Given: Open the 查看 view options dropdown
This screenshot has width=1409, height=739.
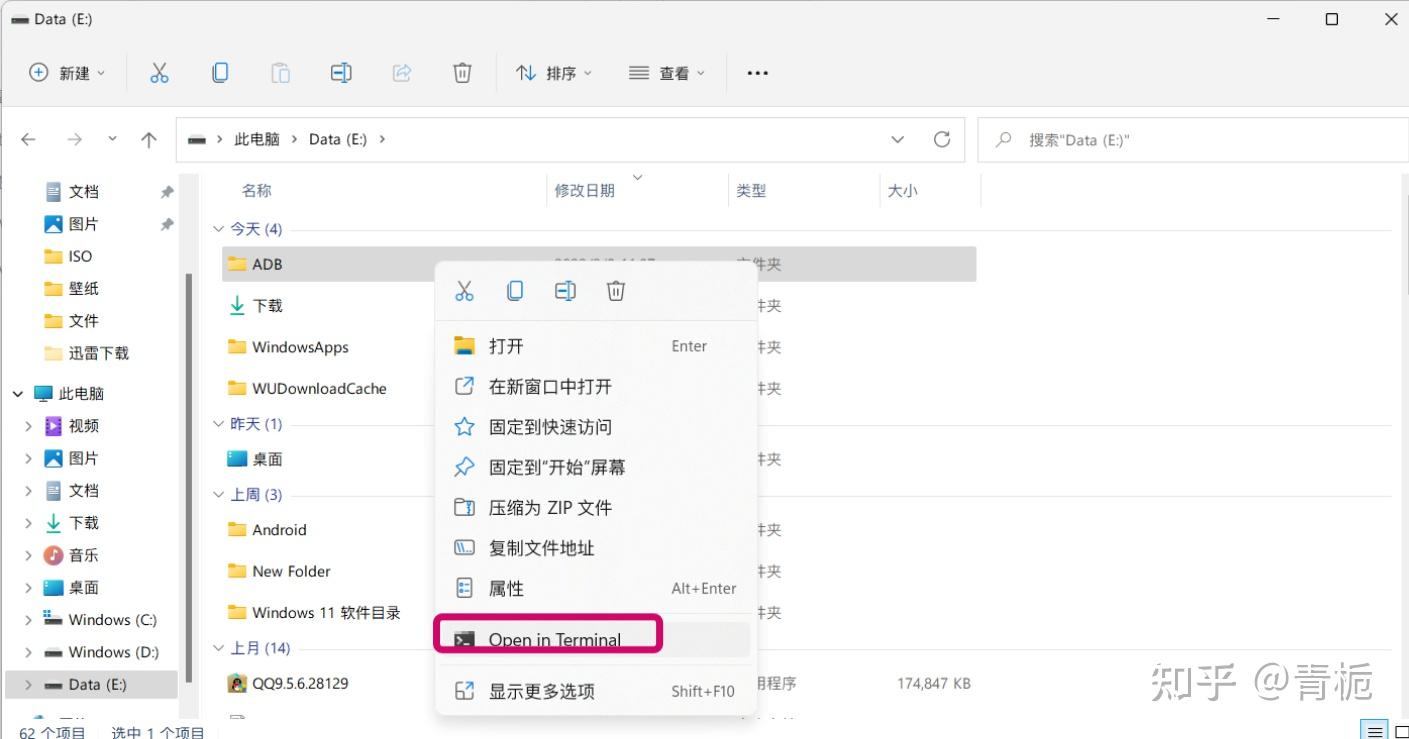Looking at the screenshot, I should point(666,72).
